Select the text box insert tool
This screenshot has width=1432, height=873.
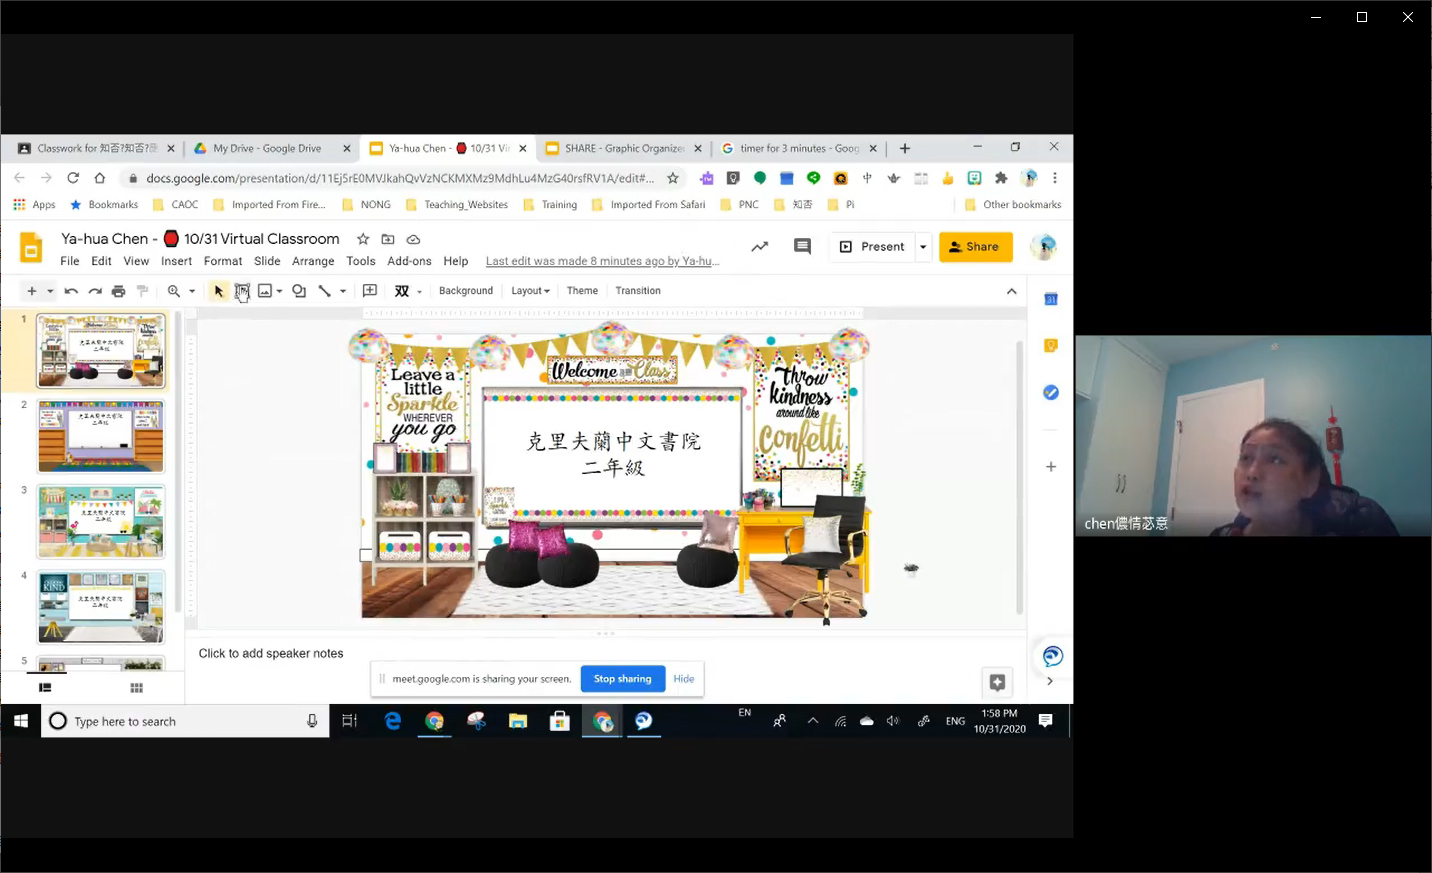click(241, 291)
